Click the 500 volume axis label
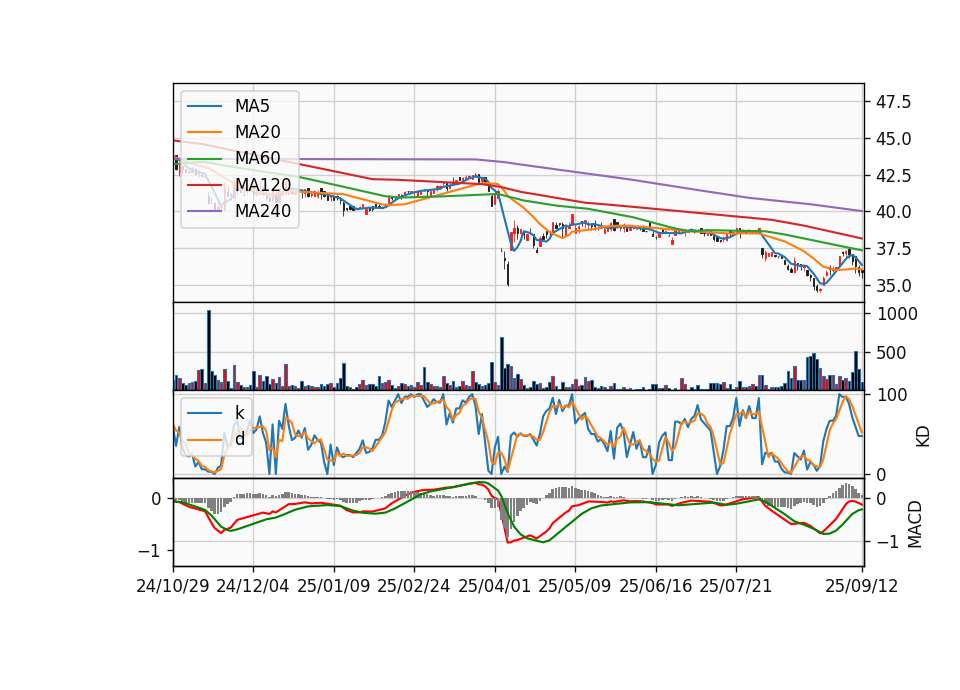960x690 pixels. click(892, 353)
